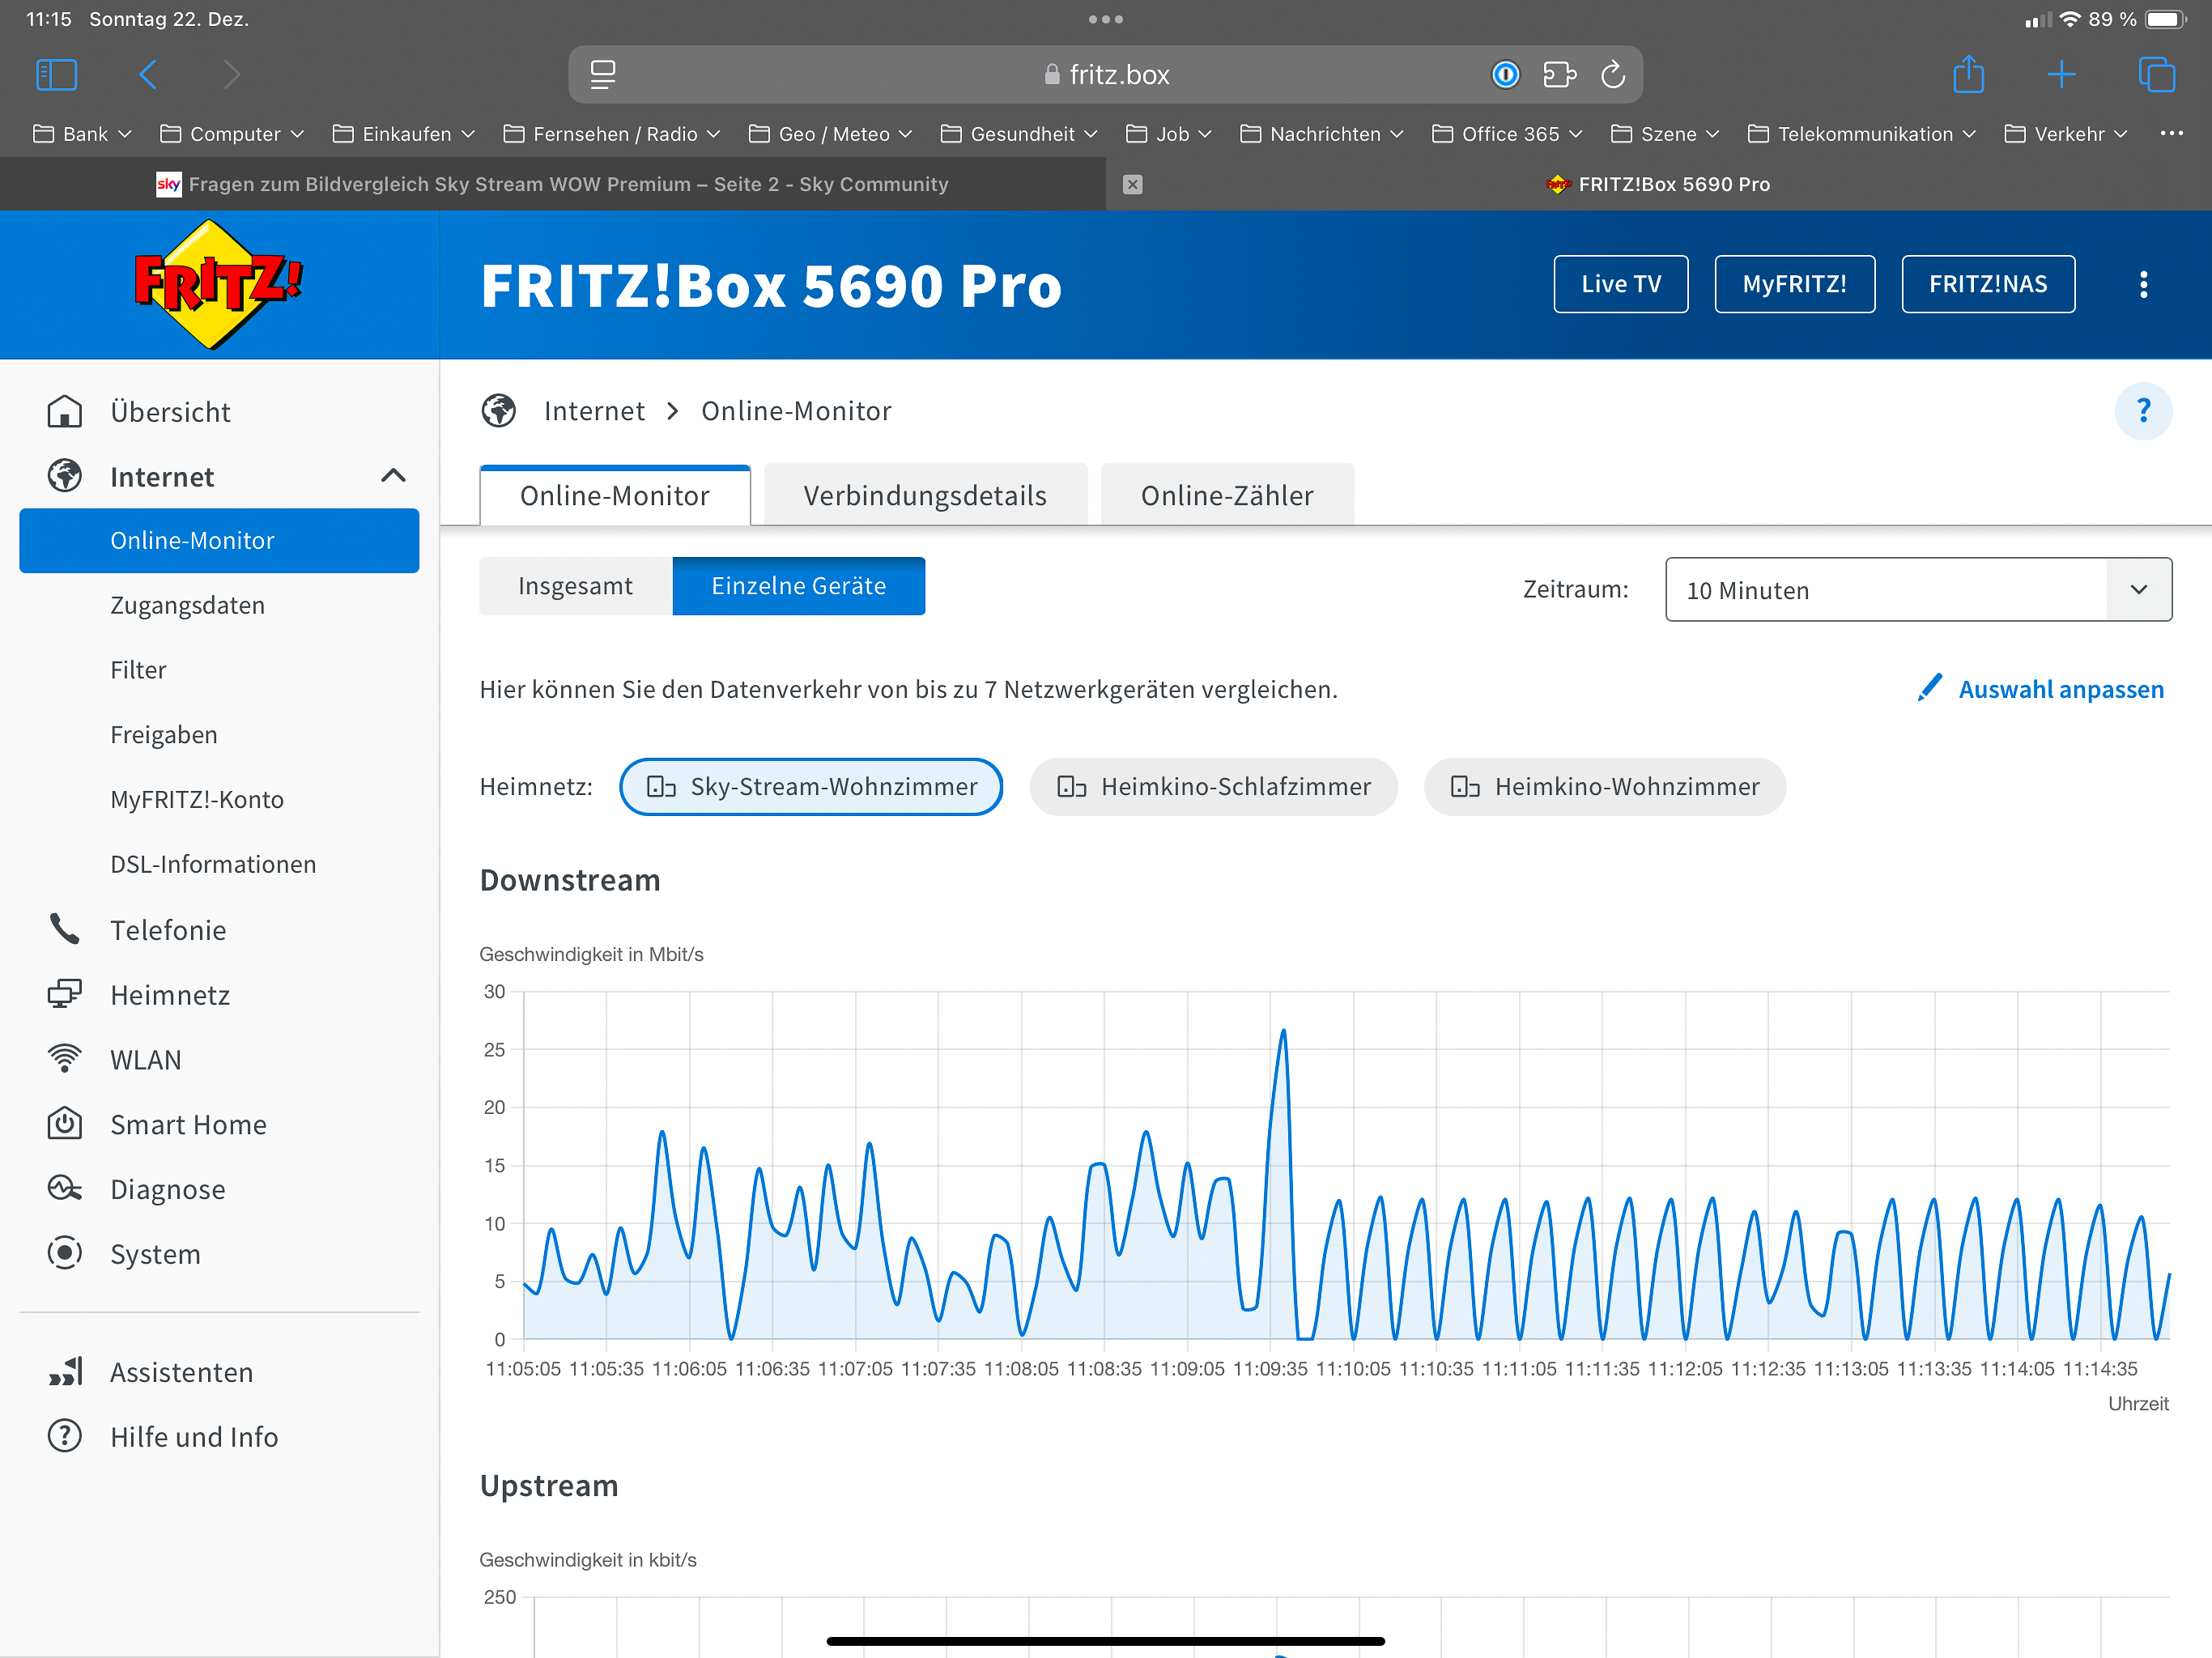Expand the Einkaufen bookmarks folder
Screen dimensions: 2212x1658
(404, 134)
